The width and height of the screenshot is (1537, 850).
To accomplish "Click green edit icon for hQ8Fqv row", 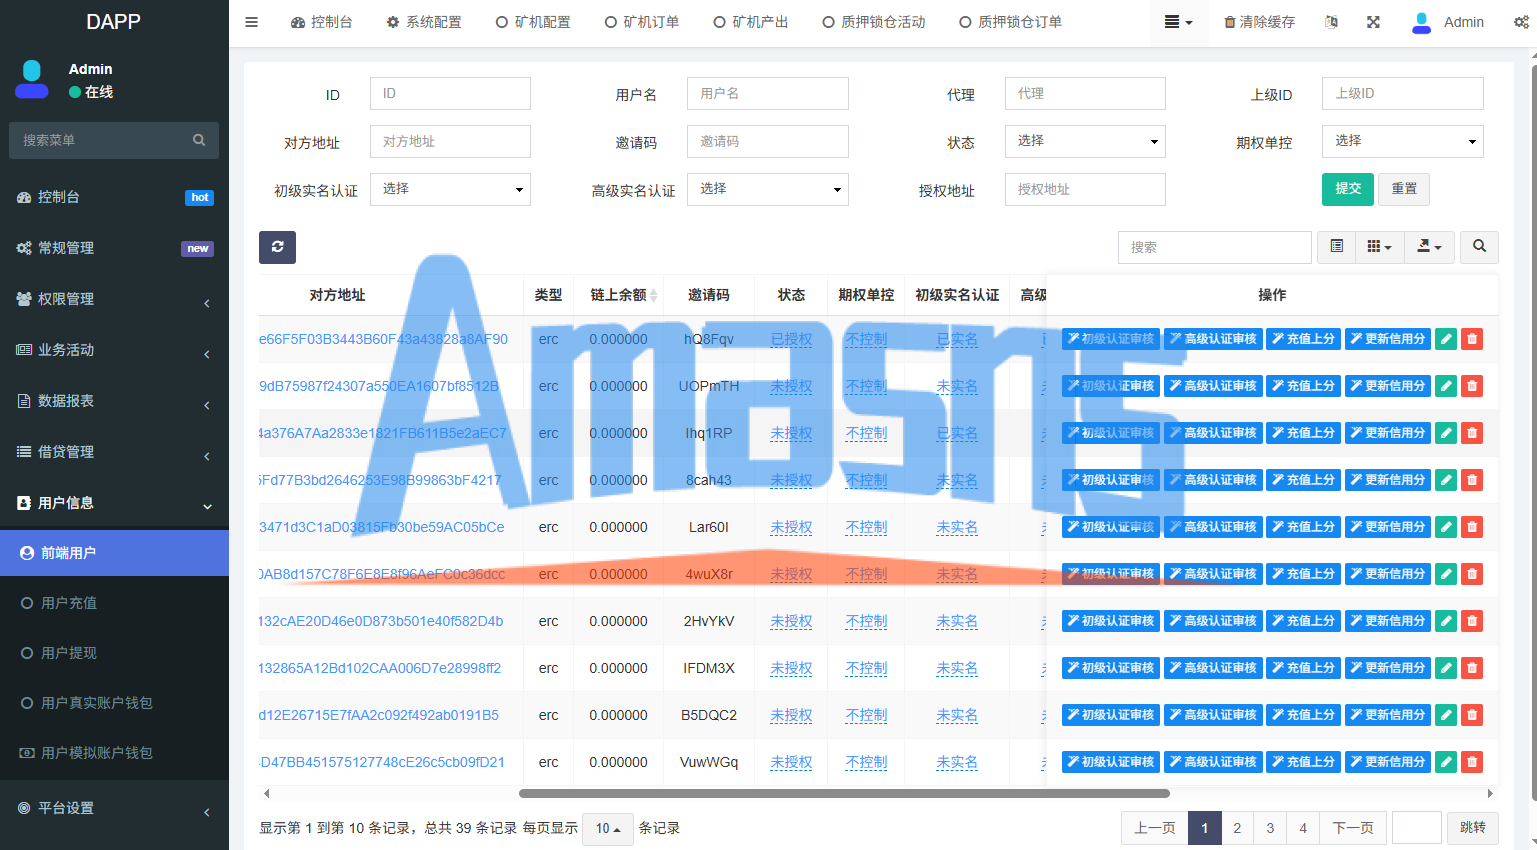I will [x=1446, y=339].
